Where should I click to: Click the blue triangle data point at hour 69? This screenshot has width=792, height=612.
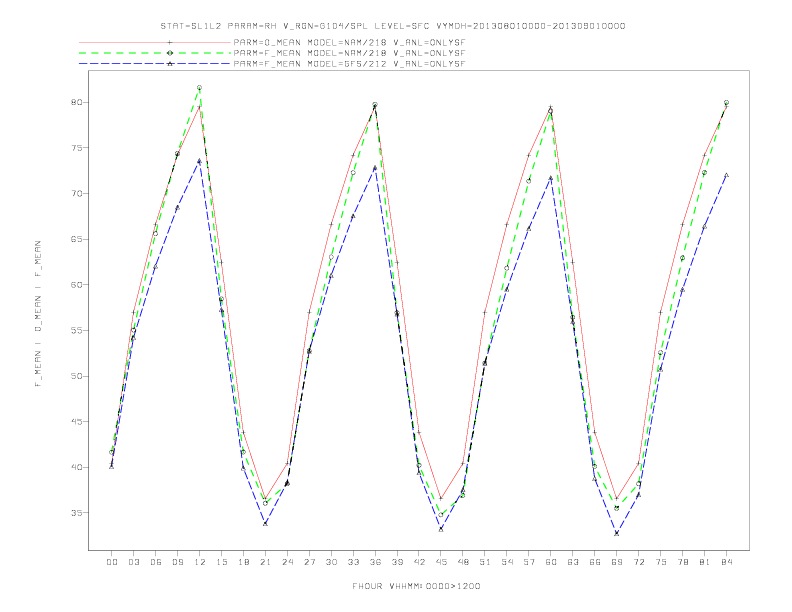(x=617, y=533)
